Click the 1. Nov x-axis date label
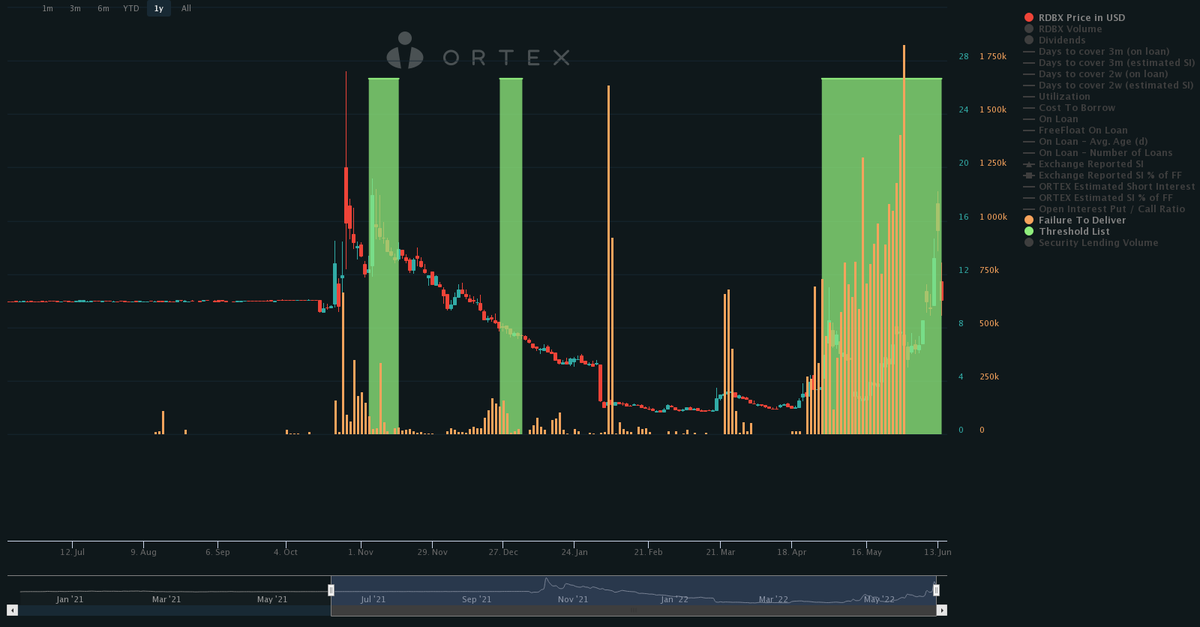The image size is (1200, 627). tap(361, 552)
